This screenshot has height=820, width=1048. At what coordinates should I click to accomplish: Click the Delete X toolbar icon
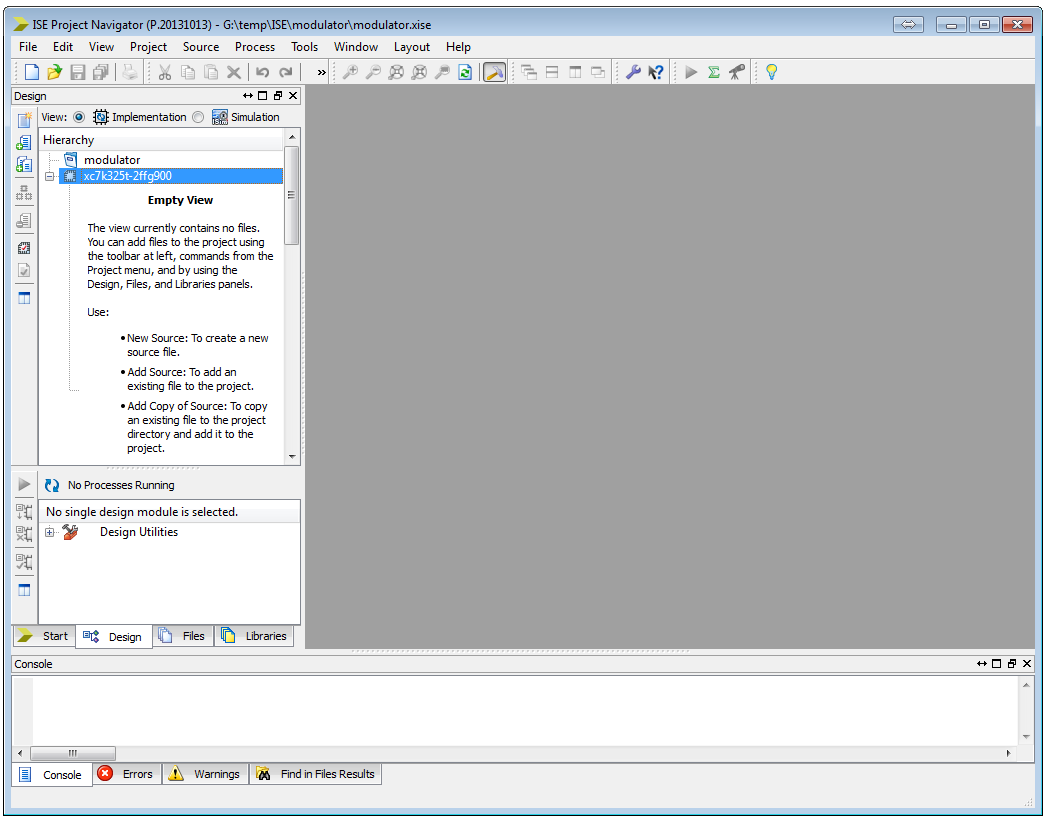(x=234, y=72)
